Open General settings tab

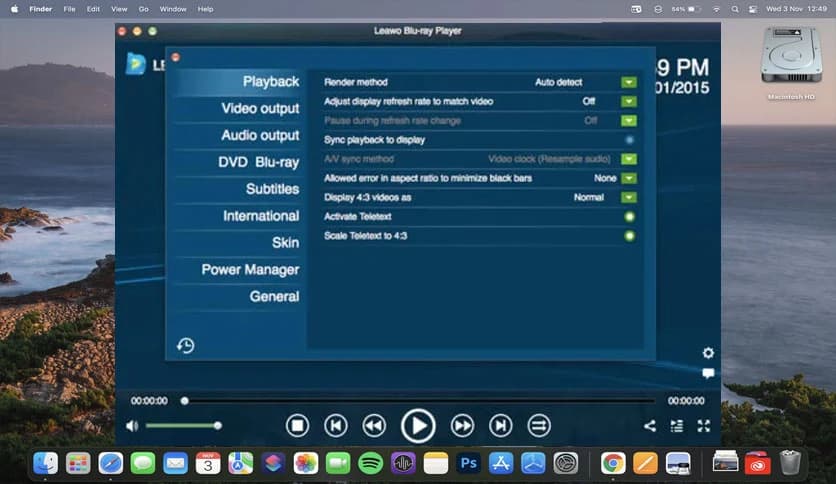(x=239, y=296)
